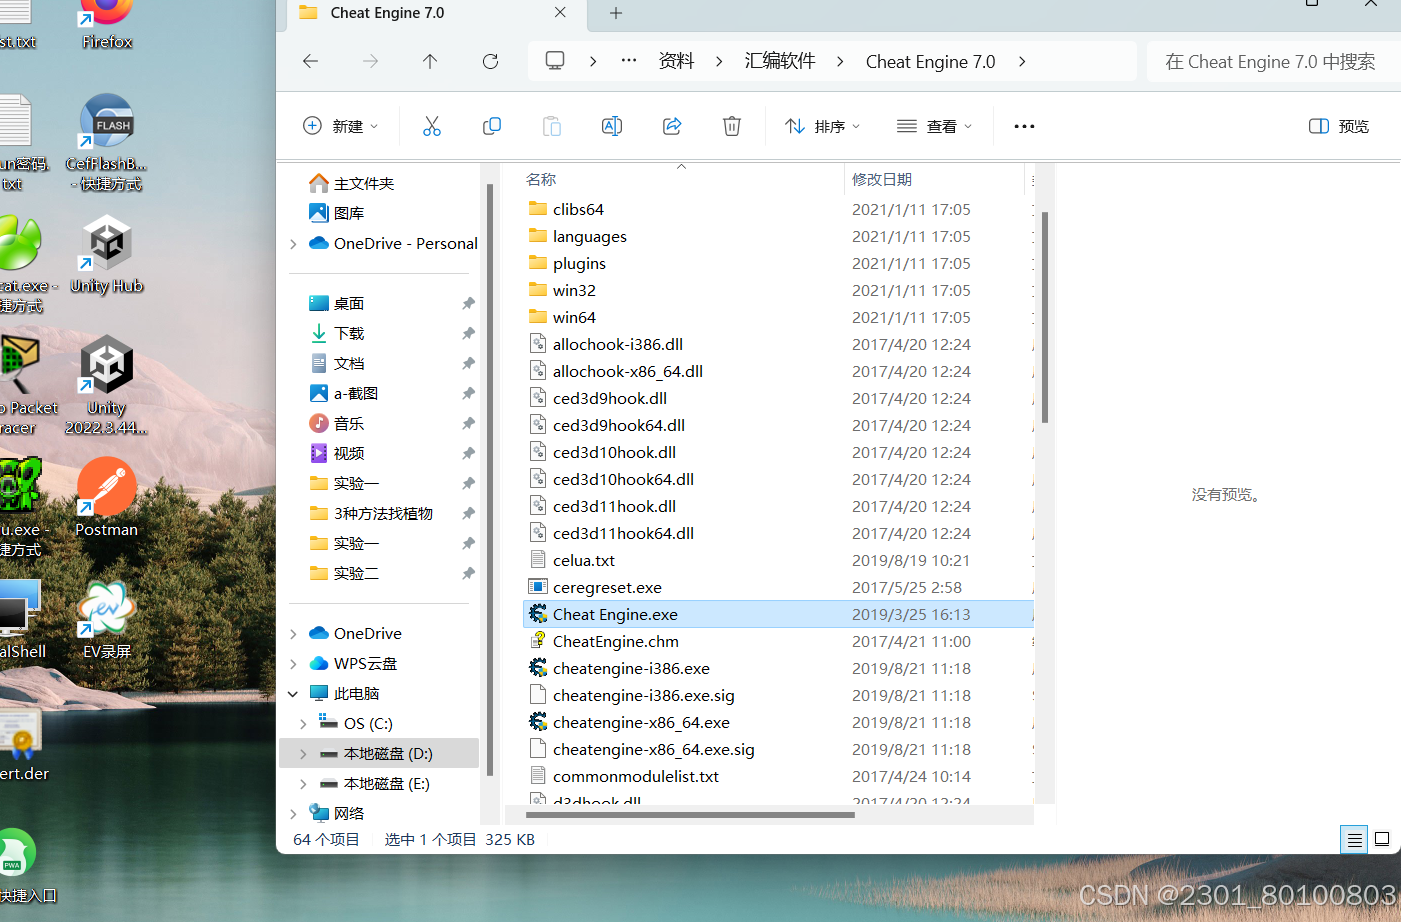The image size is (1401, 922).
Task: Refresh the current folder
Action: (490, 61)
